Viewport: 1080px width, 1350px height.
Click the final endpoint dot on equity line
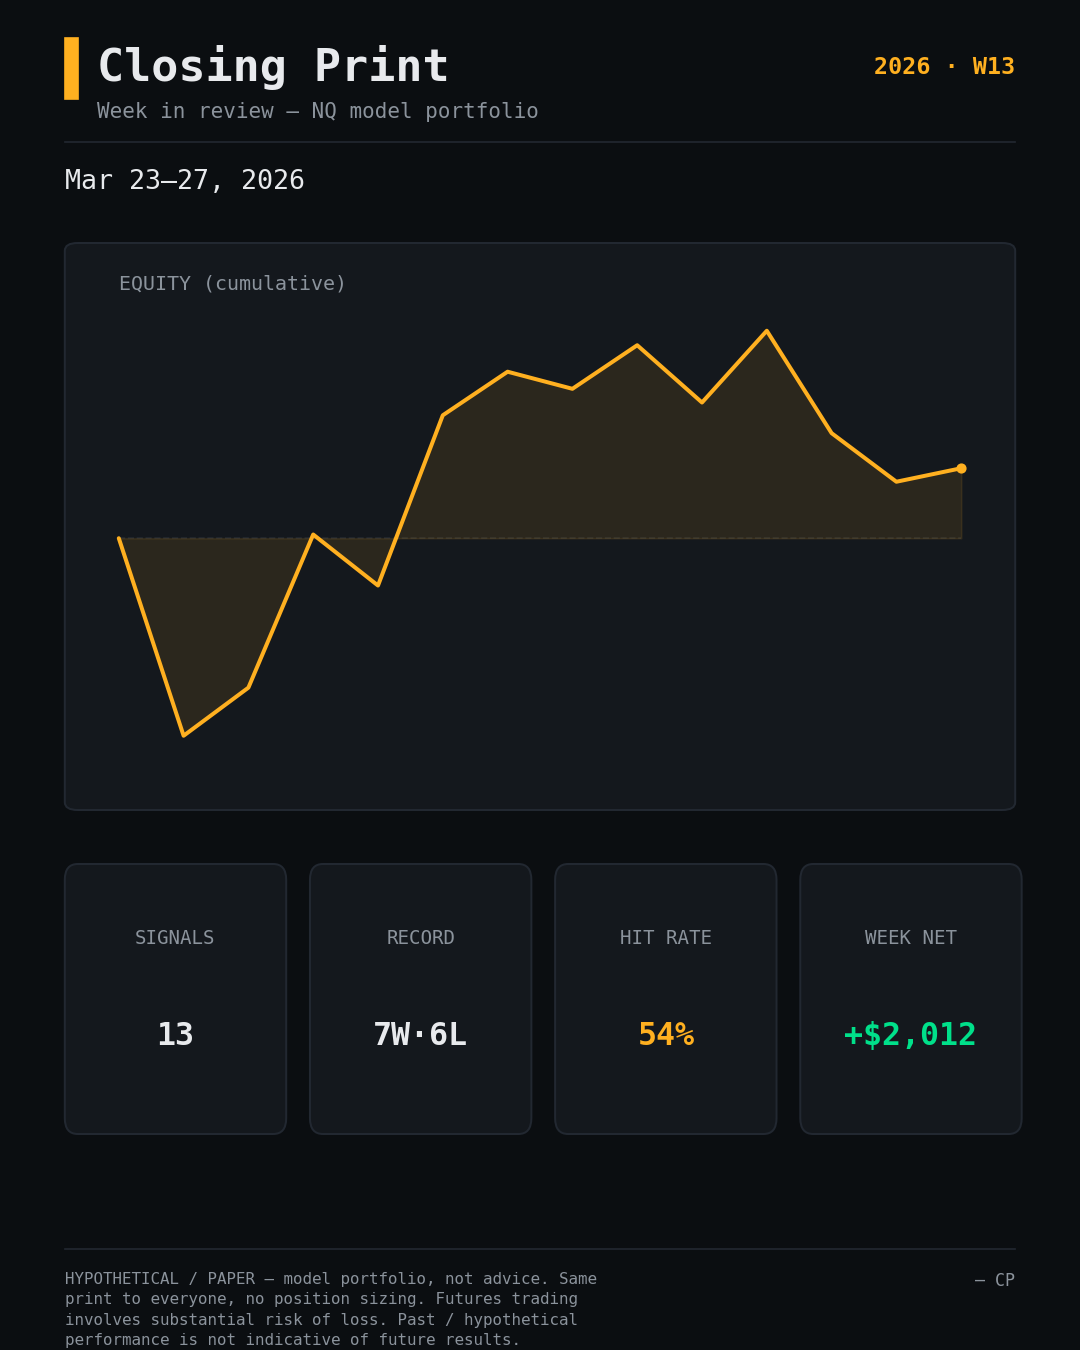[961, 468]
